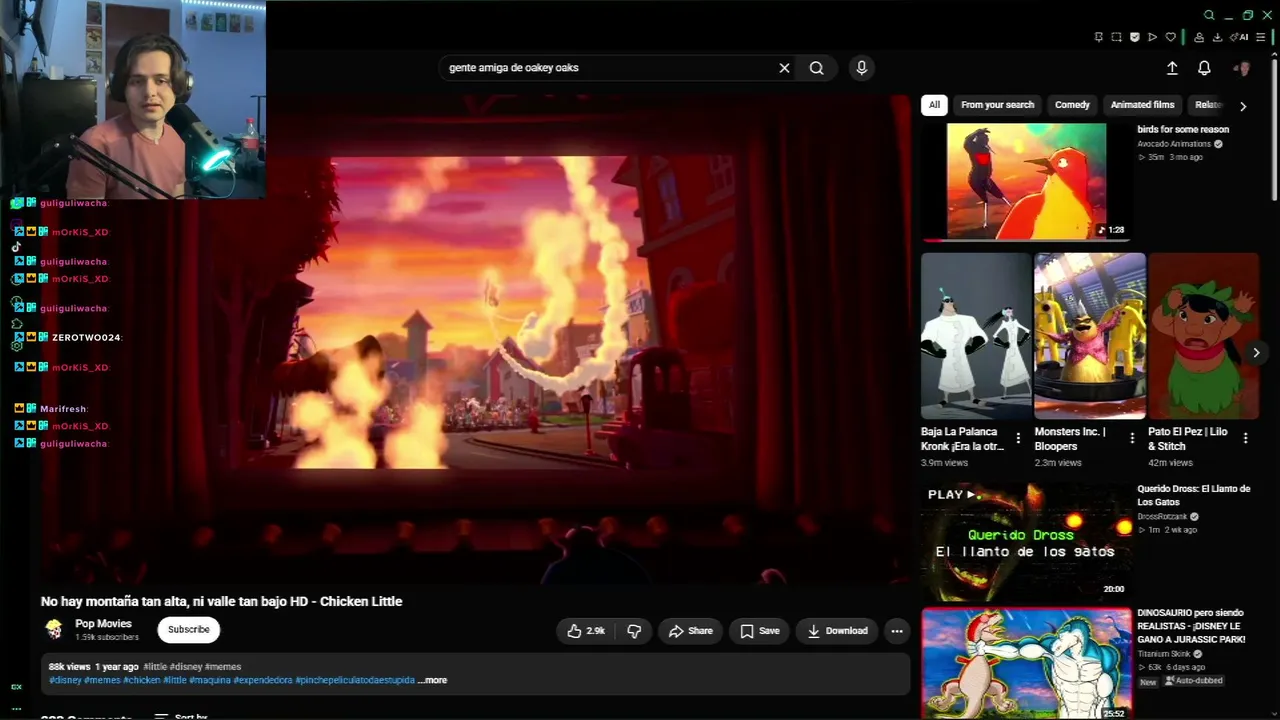This screenshot has width=1280, height=720.
Task: Click the browser tab search magnifier
Action: 1209,15
